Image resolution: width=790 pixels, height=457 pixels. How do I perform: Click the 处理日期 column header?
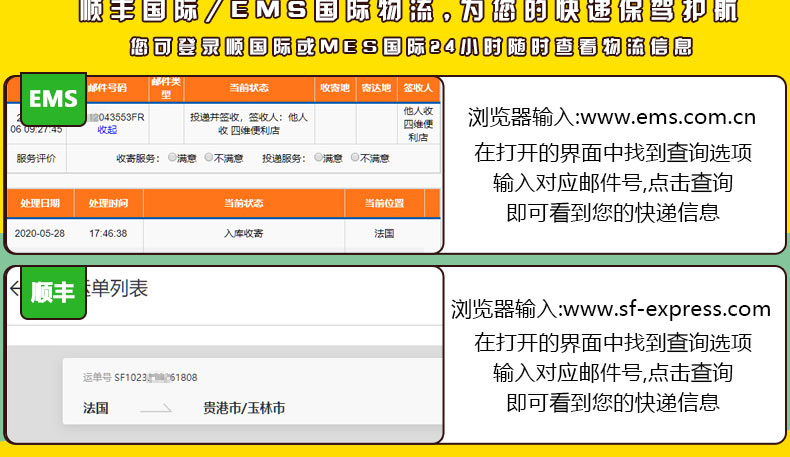tap(40, 204)
